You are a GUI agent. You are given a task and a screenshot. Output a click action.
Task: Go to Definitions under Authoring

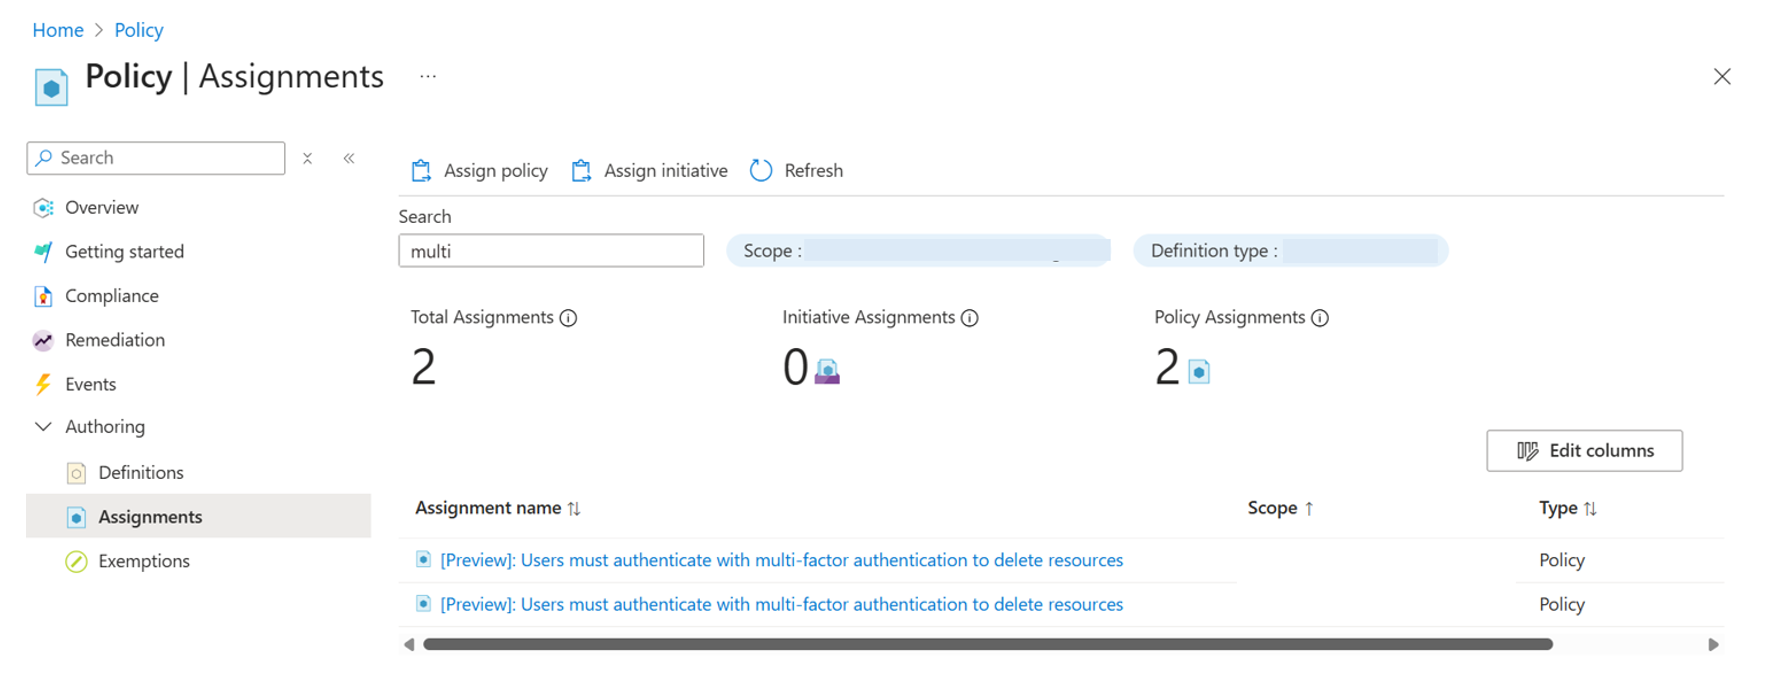pyautogui.click(x=140, y=473)
